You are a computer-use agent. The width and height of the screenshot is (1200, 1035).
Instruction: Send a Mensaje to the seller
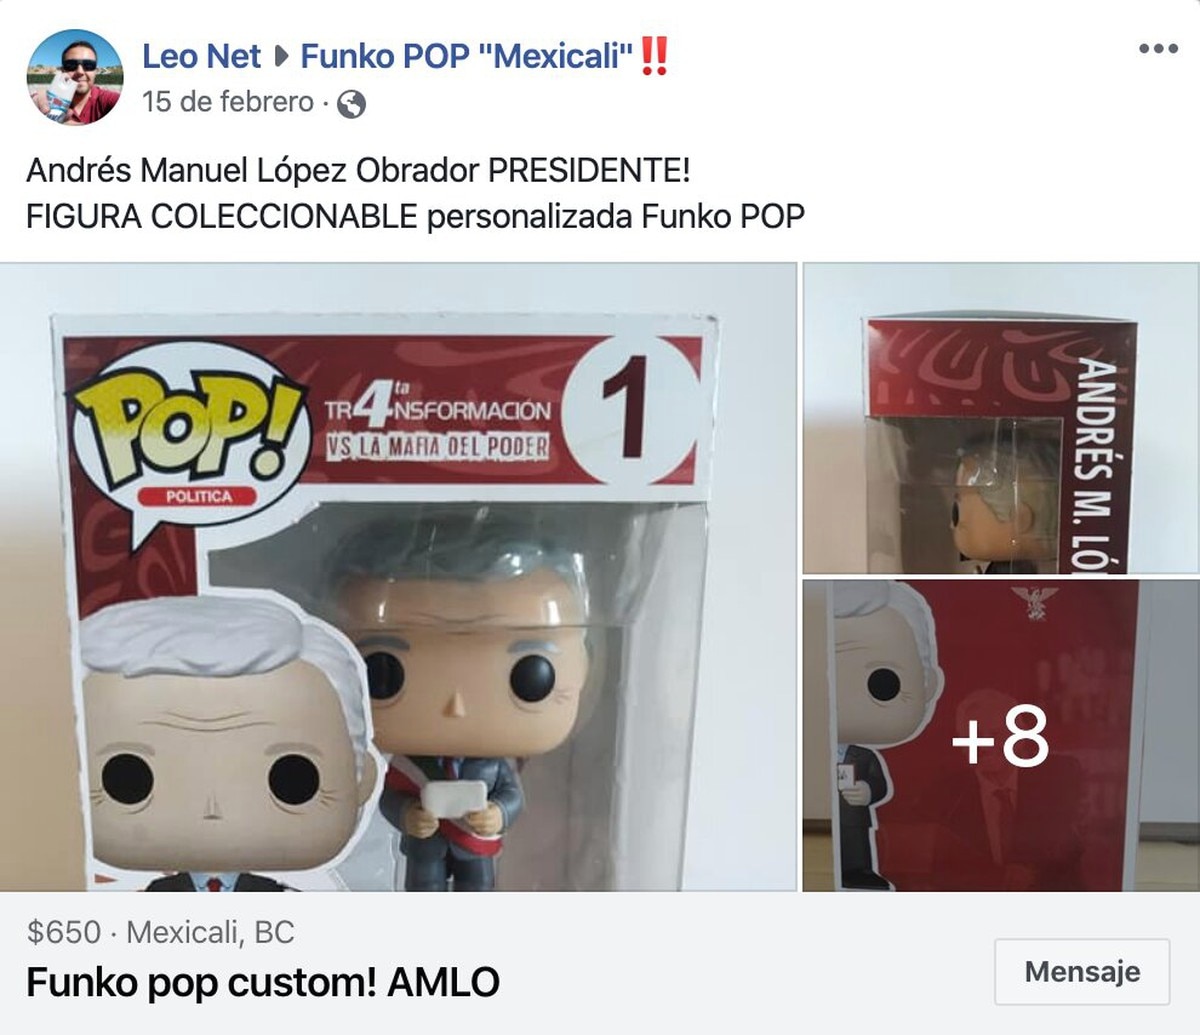(1082, 971)
